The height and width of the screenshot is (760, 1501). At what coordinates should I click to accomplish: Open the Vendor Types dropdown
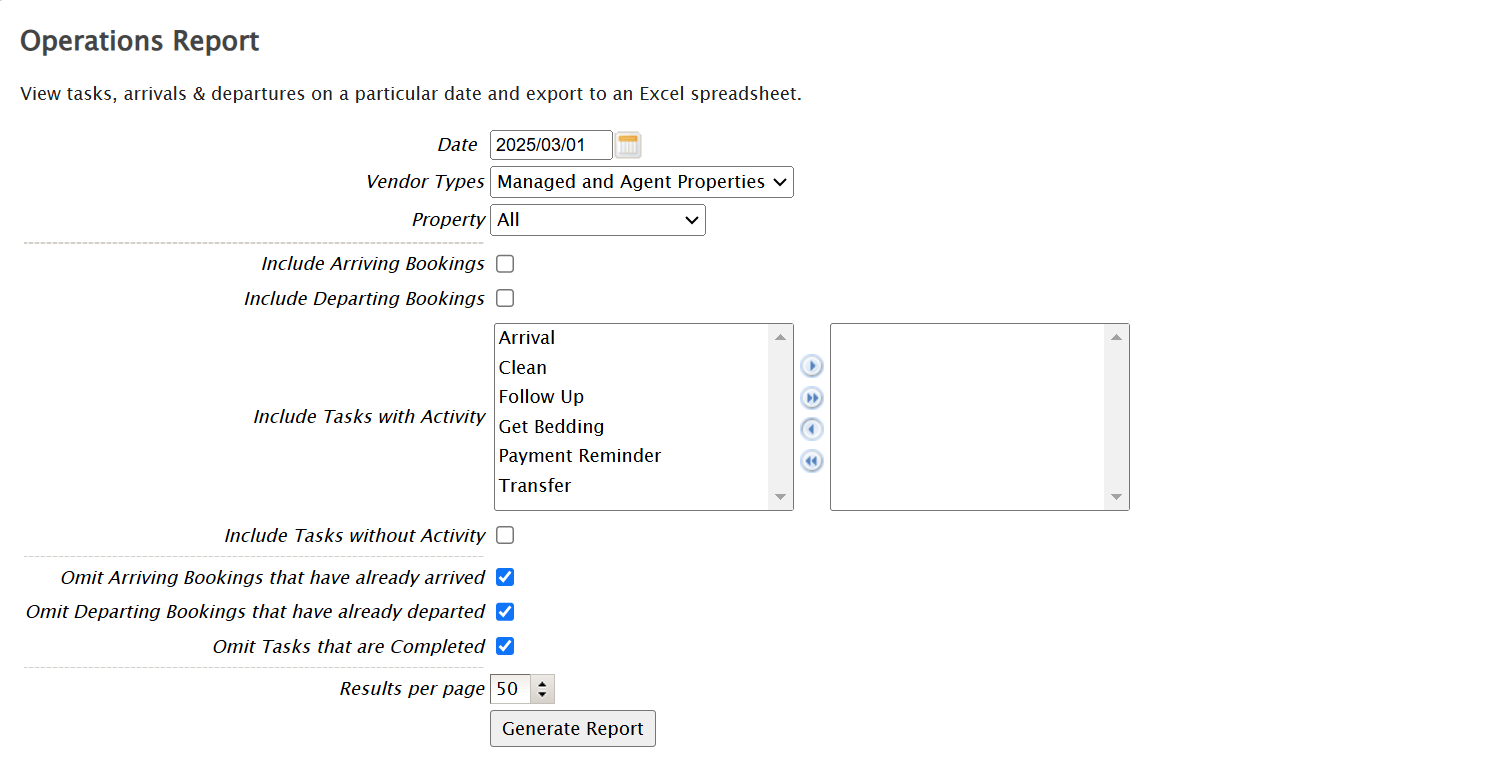click(x=641, y=182)
